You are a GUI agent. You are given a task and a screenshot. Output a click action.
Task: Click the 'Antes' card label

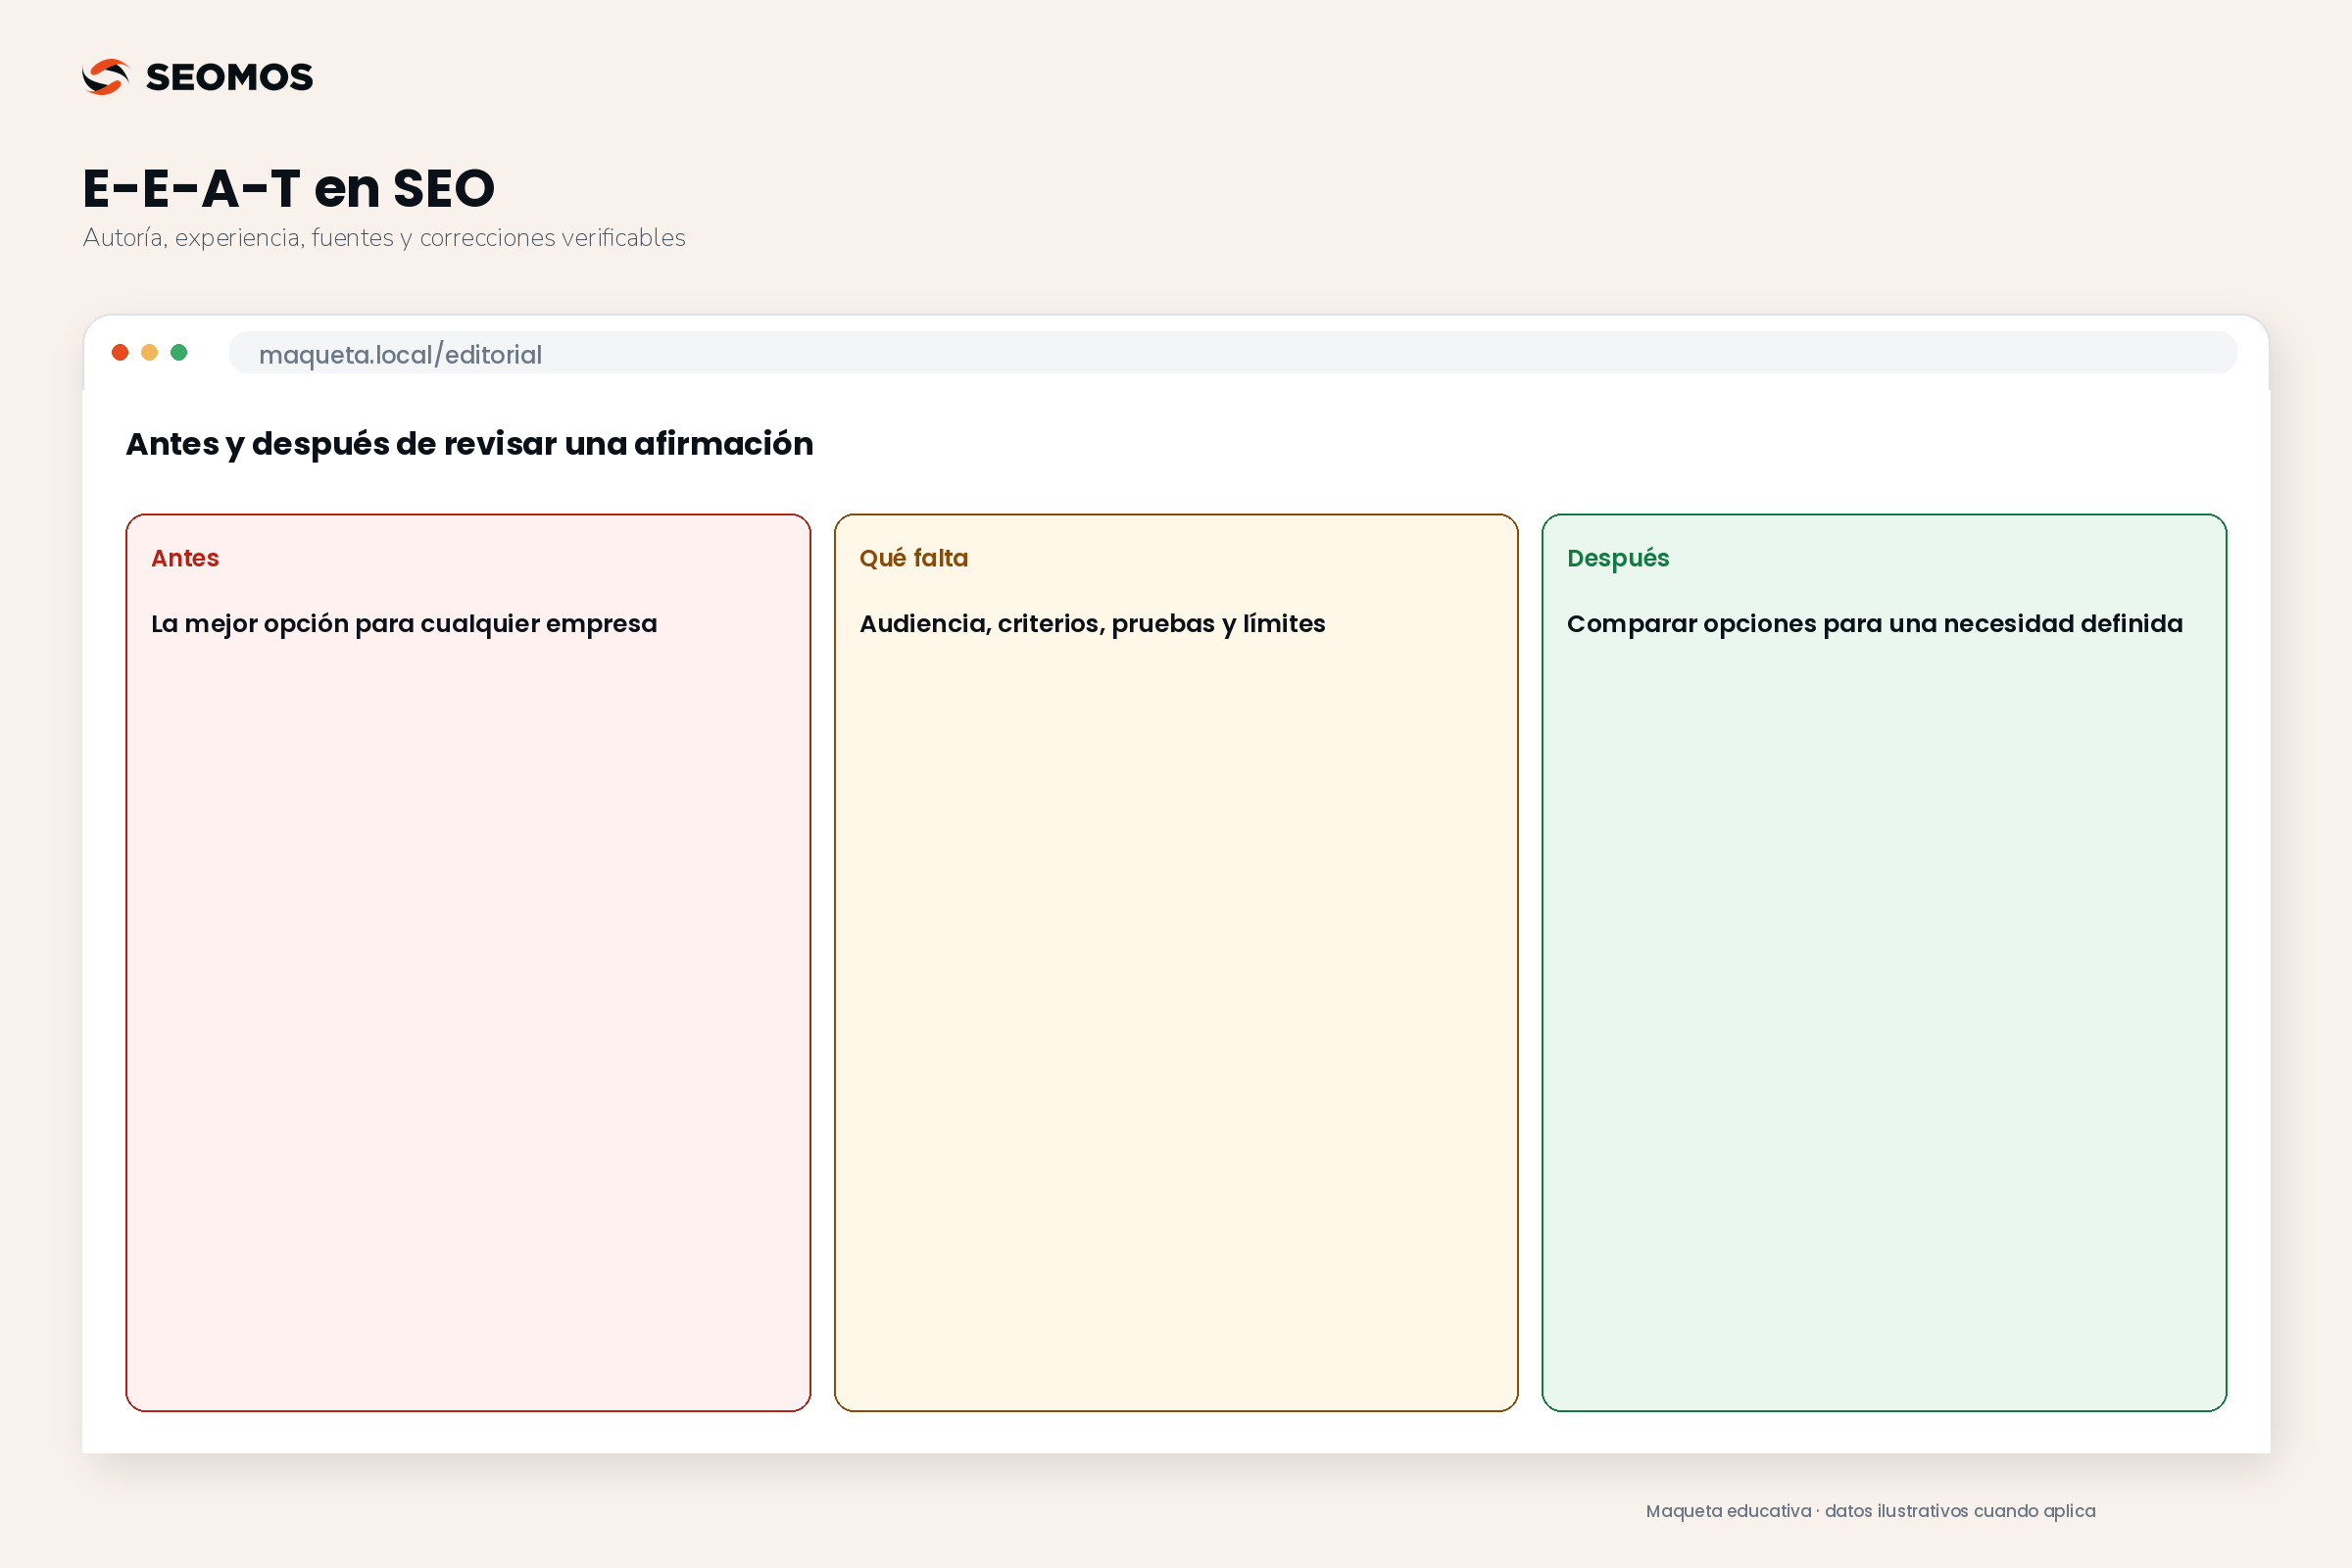click(185, 558)
